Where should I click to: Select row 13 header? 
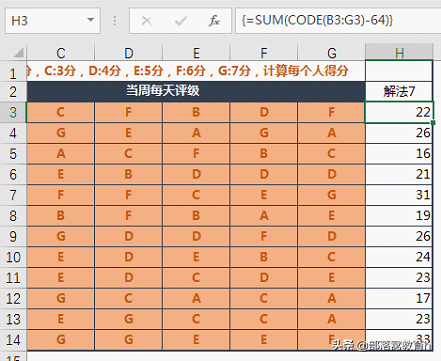[13, 319]
